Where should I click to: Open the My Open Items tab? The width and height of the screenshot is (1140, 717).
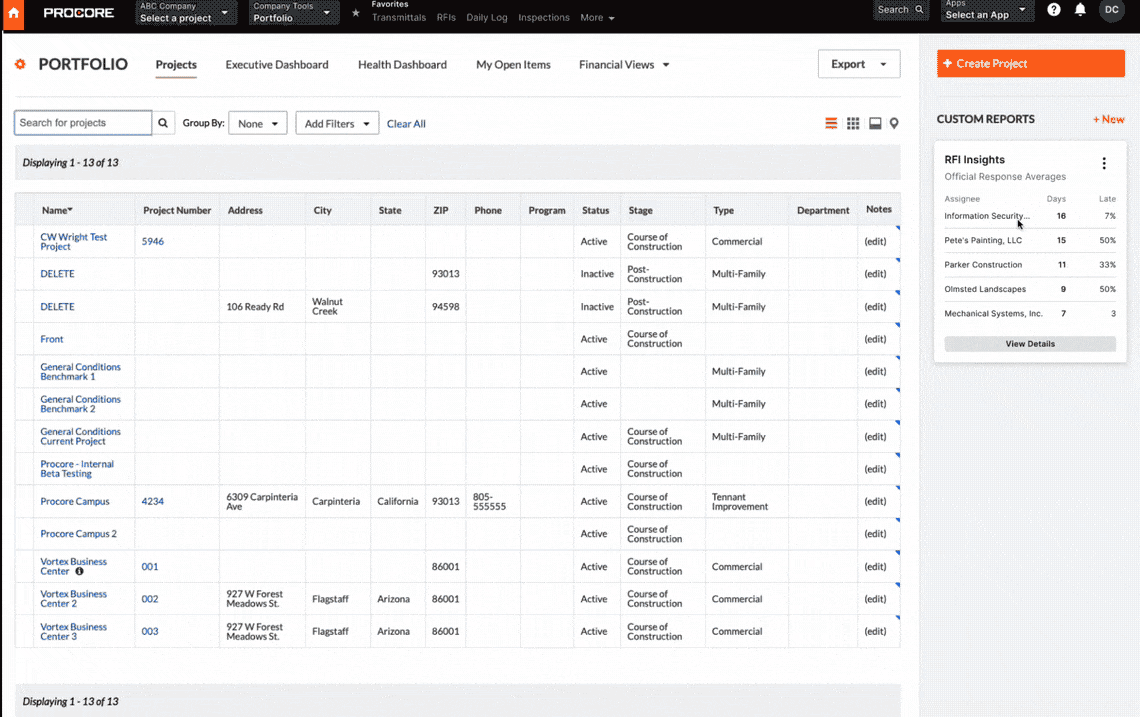[513, 65]
